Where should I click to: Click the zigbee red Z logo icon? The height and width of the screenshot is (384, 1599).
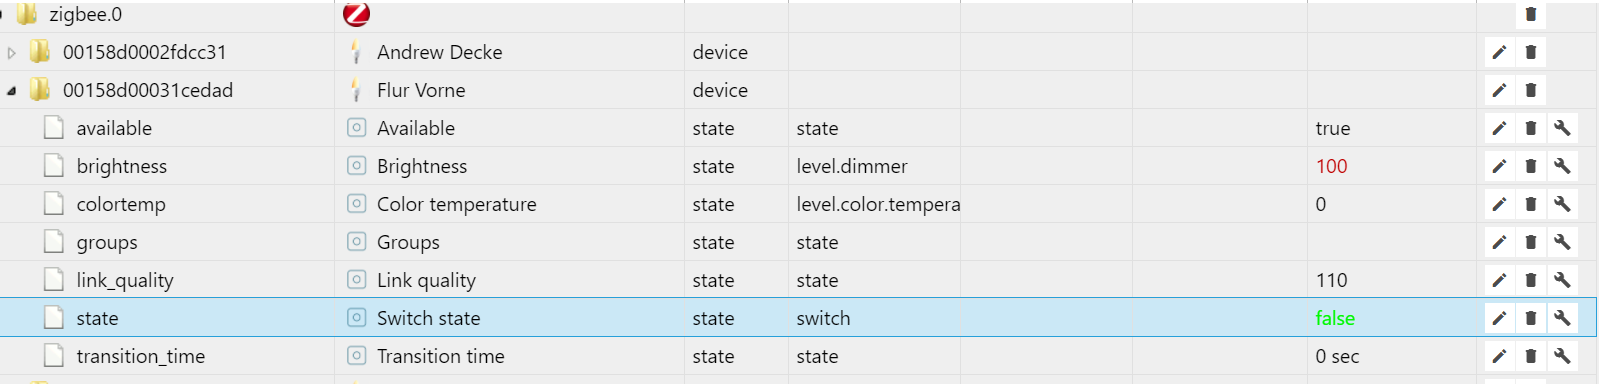(x=356, y=14)
